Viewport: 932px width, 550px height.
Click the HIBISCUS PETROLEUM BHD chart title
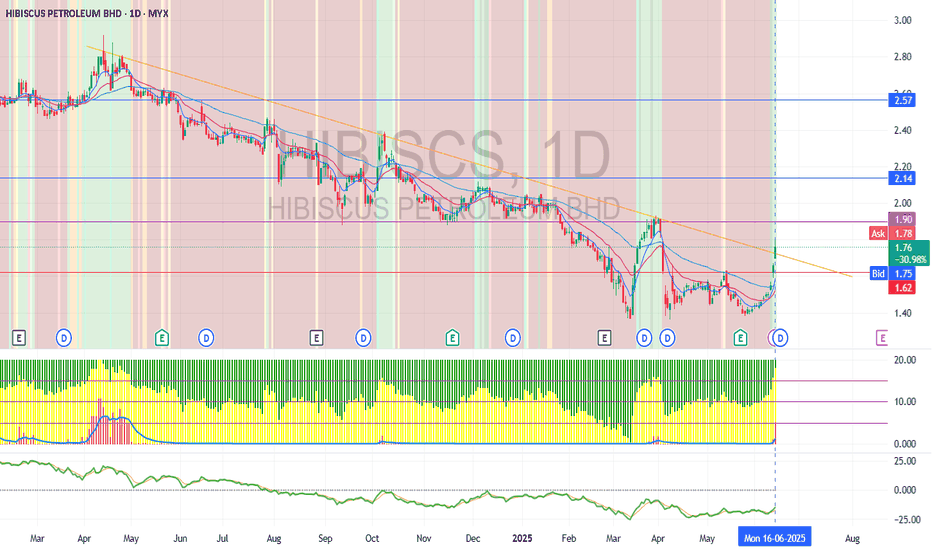coord(86,13)
